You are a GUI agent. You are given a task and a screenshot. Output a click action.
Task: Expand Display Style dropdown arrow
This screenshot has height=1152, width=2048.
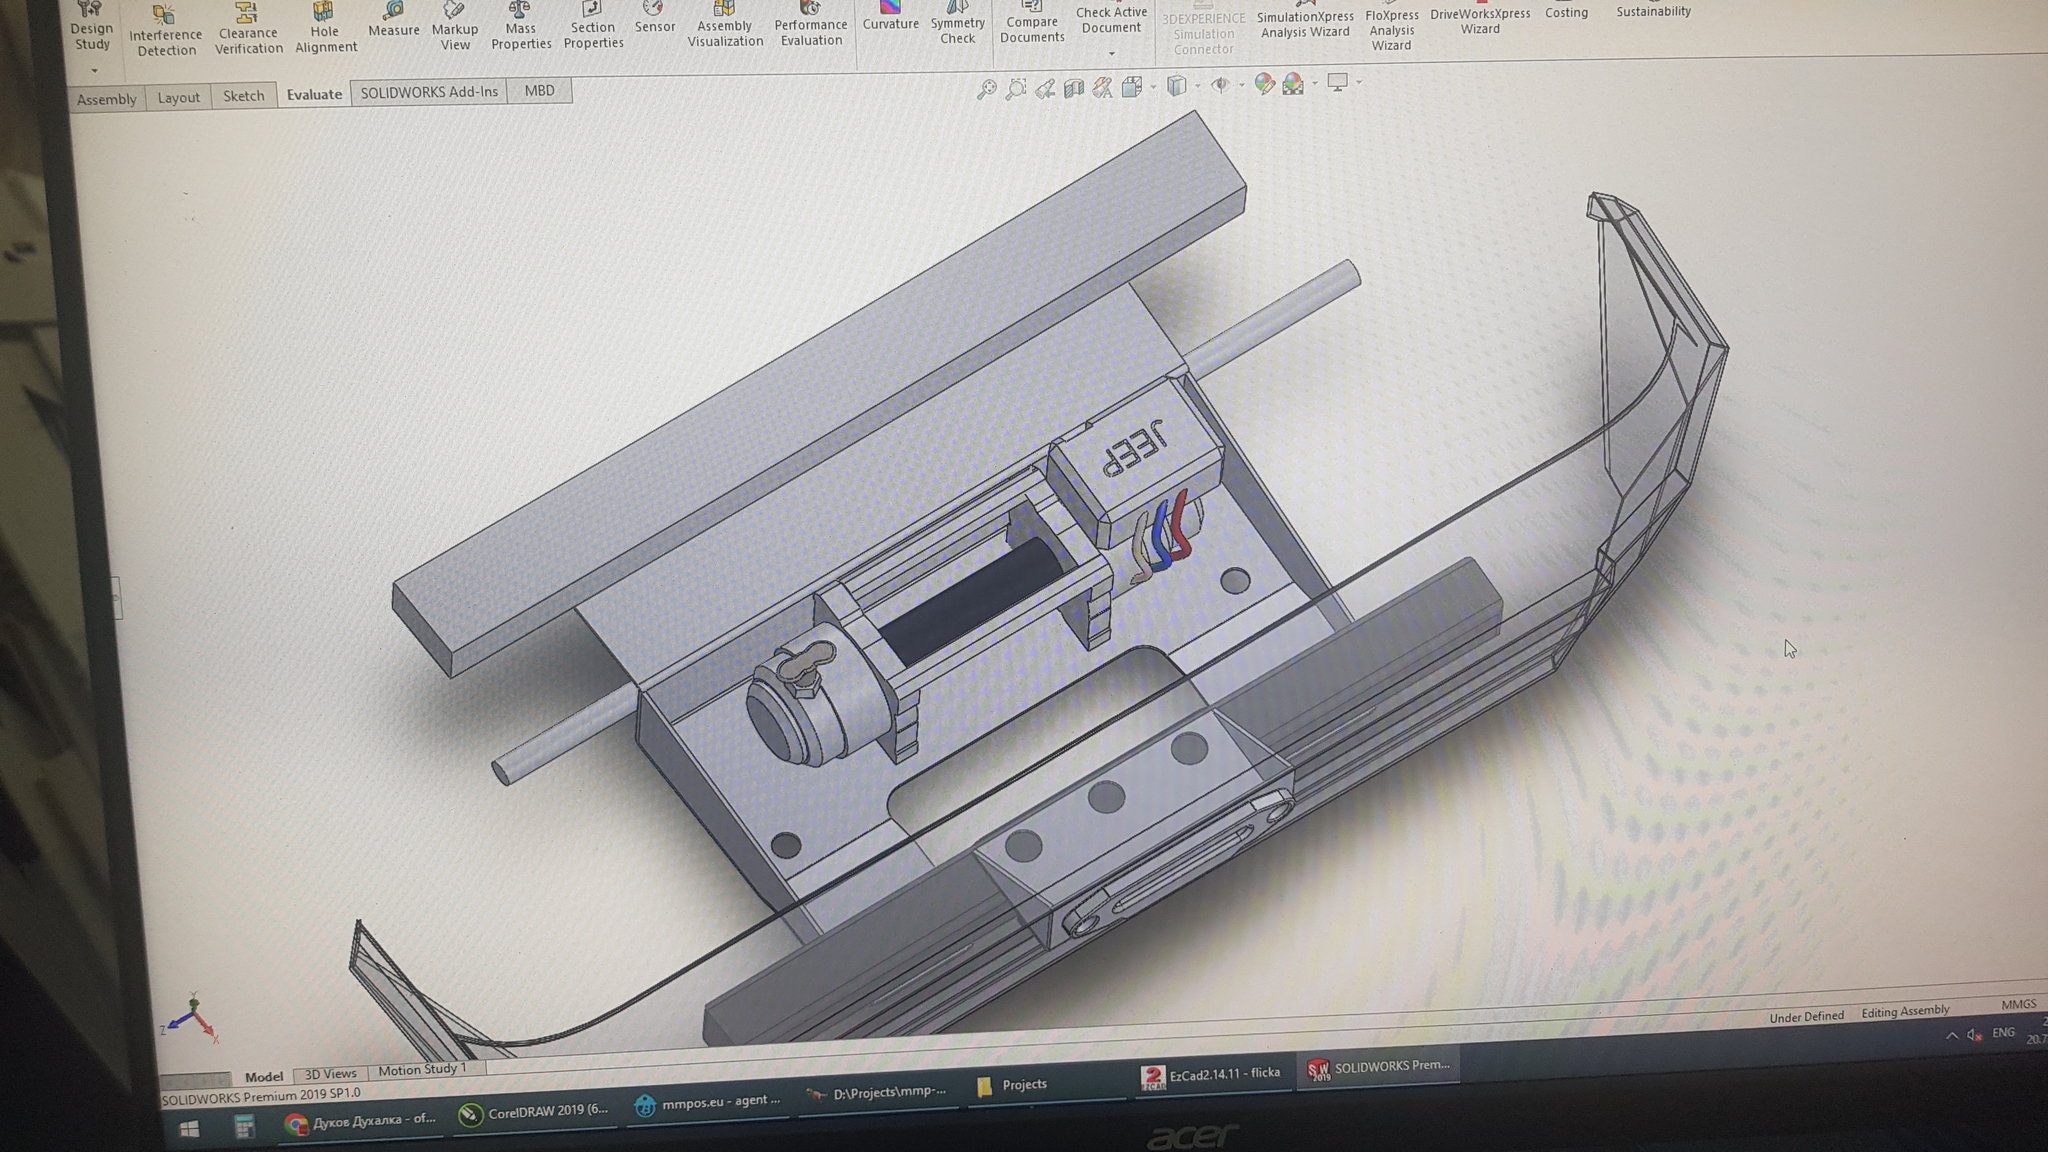pyautogui.click(x=1198, y=86)
